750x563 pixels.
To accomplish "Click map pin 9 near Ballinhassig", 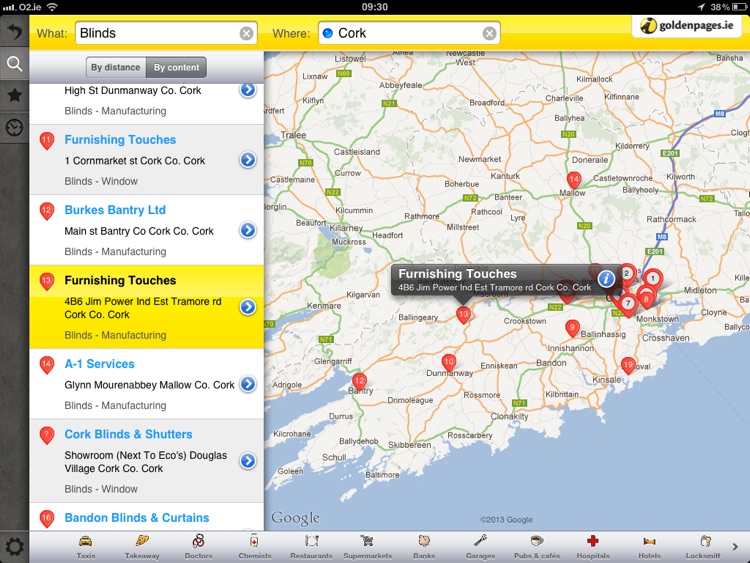I will (572, 329).
